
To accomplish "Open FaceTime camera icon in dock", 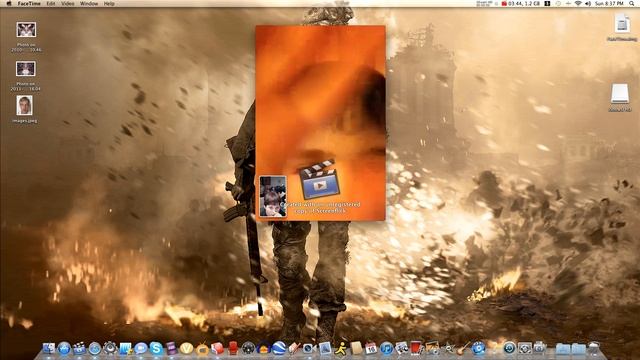I will pos(309,348).
